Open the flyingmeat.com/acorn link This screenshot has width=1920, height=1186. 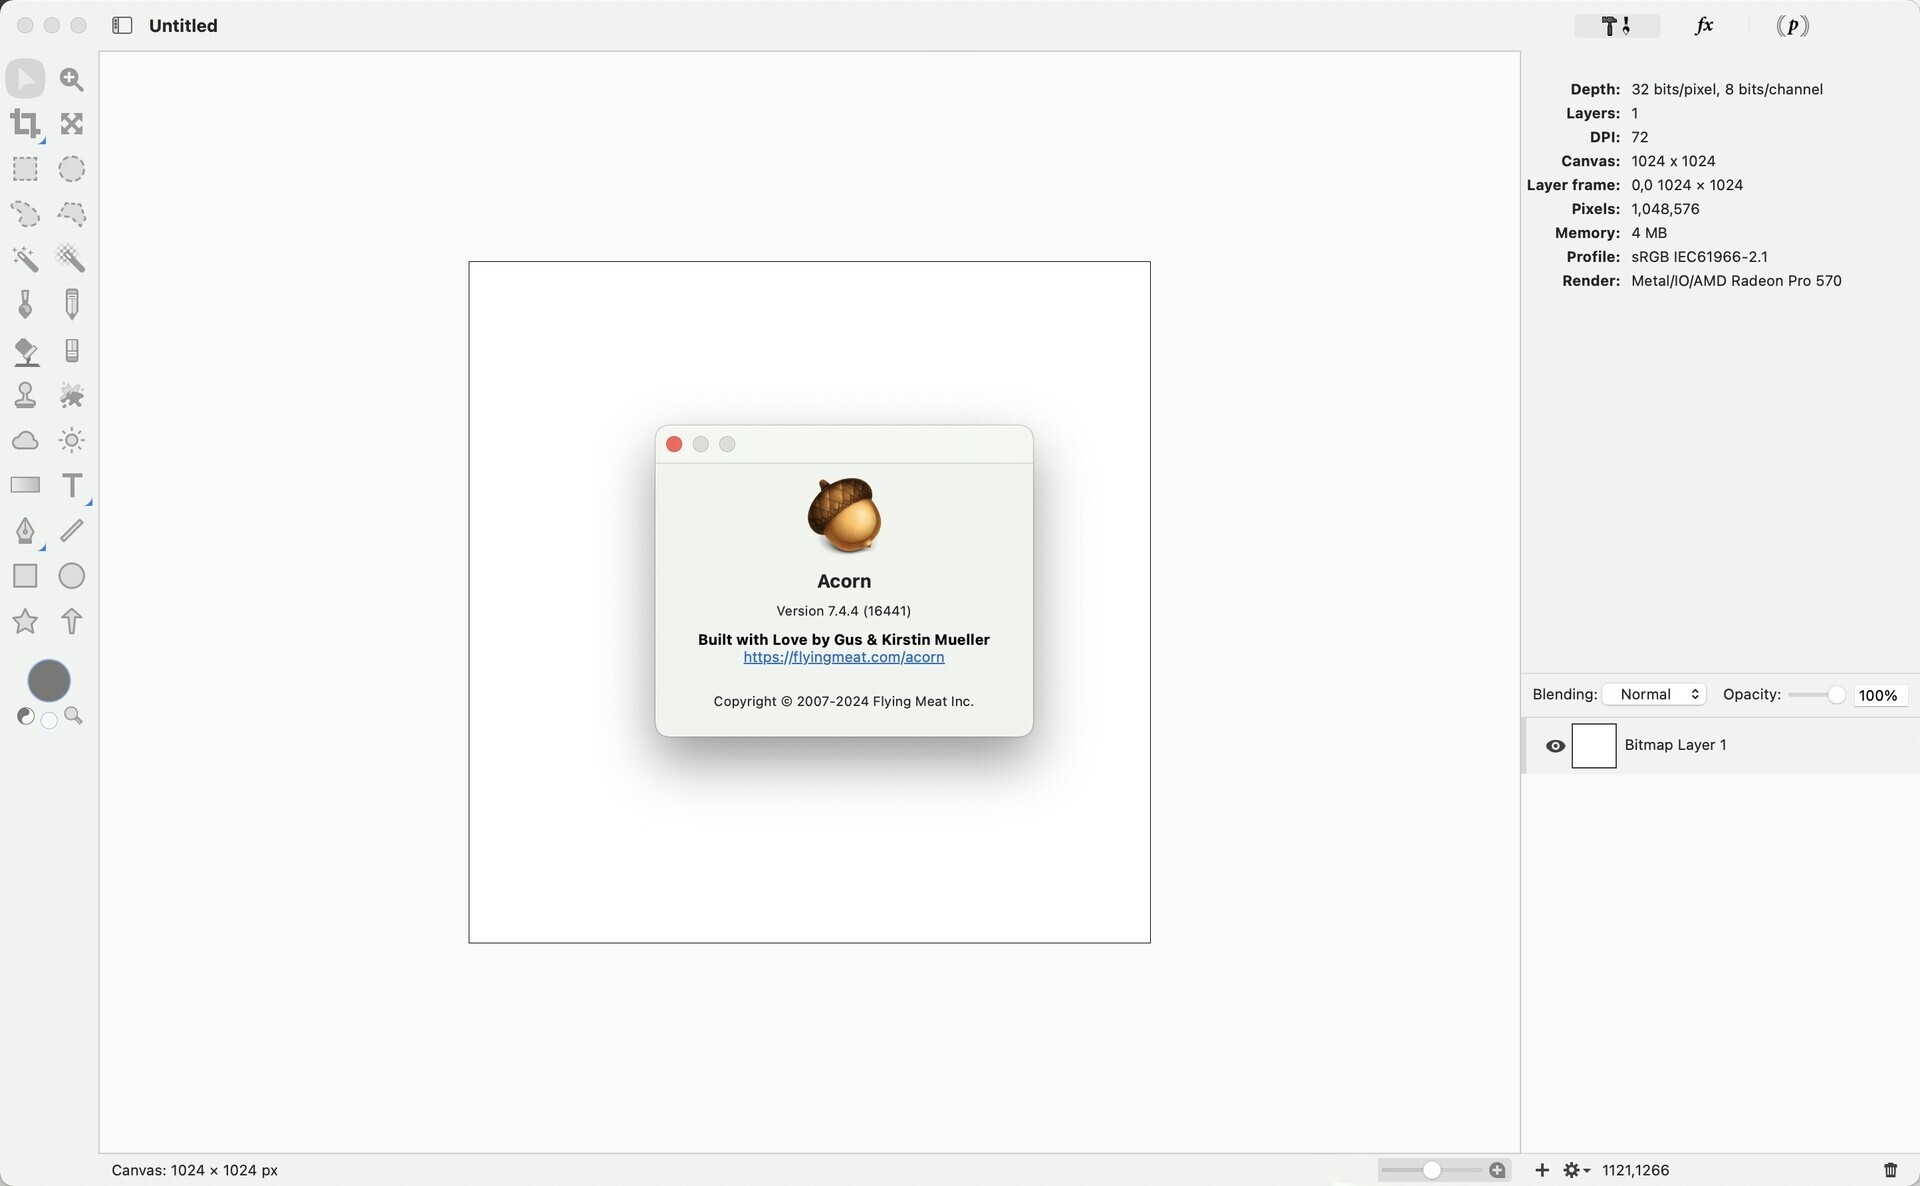(843, 658)
